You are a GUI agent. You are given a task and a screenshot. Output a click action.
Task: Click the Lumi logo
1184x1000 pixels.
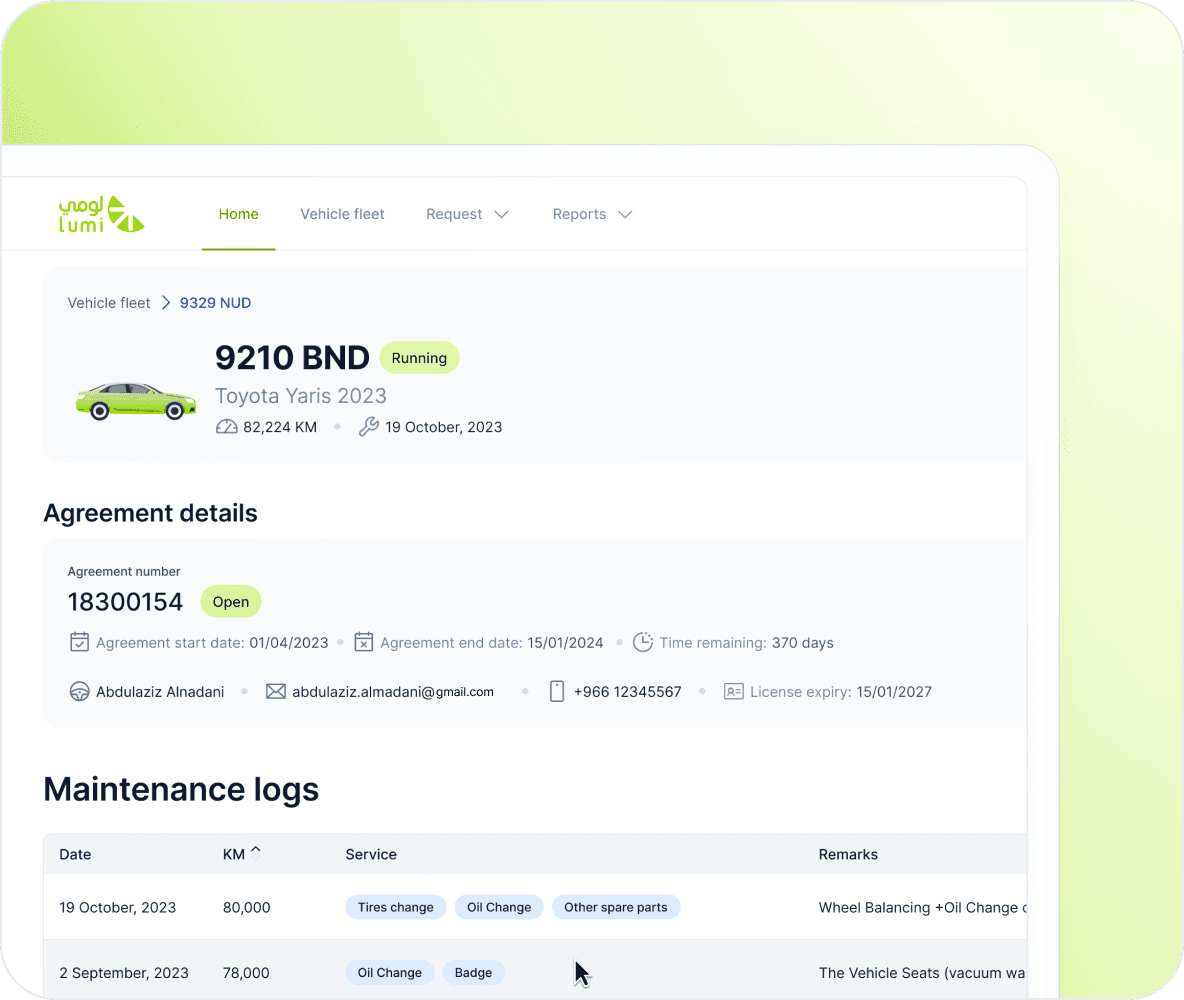tap(101, 215)
